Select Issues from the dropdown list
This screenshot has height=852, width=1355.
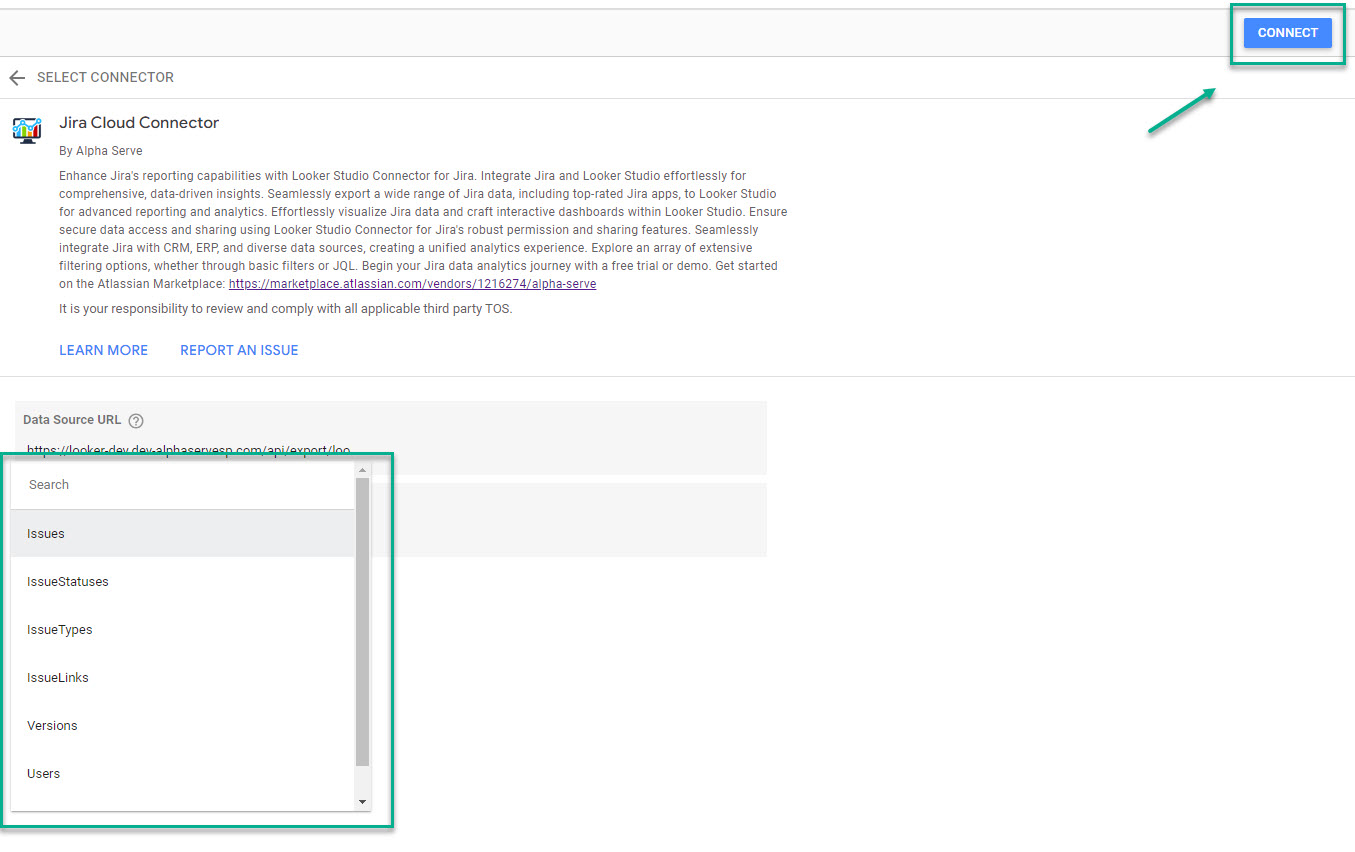pos(46,534)
